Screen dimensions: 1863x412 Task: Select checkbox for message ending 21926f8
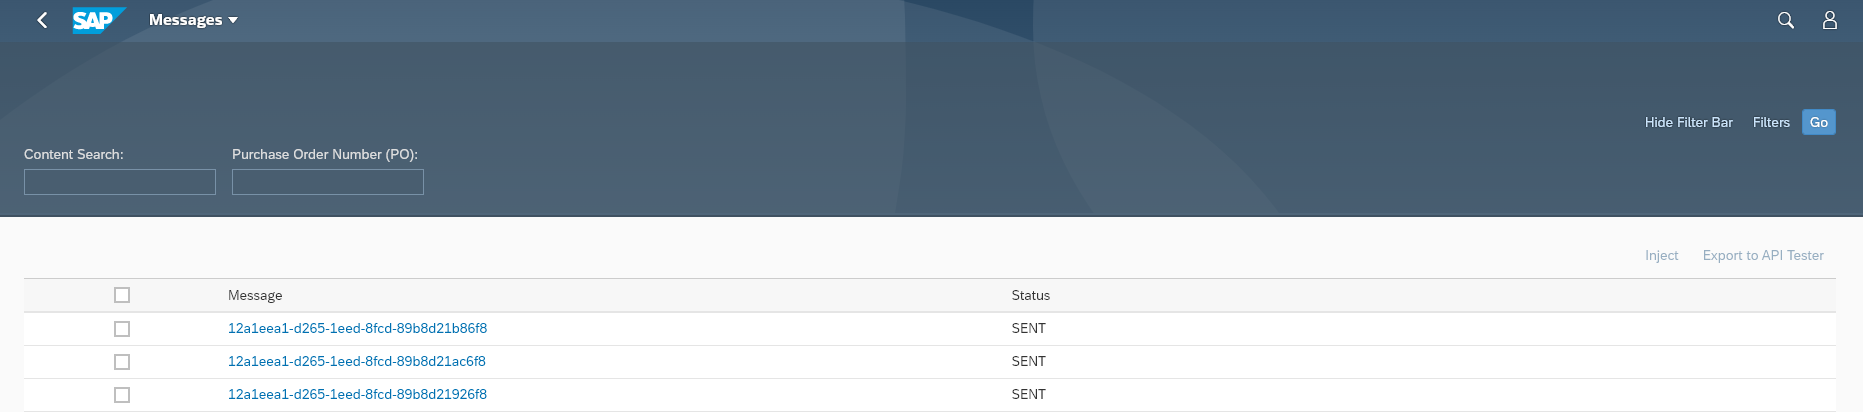pos(122,395)
